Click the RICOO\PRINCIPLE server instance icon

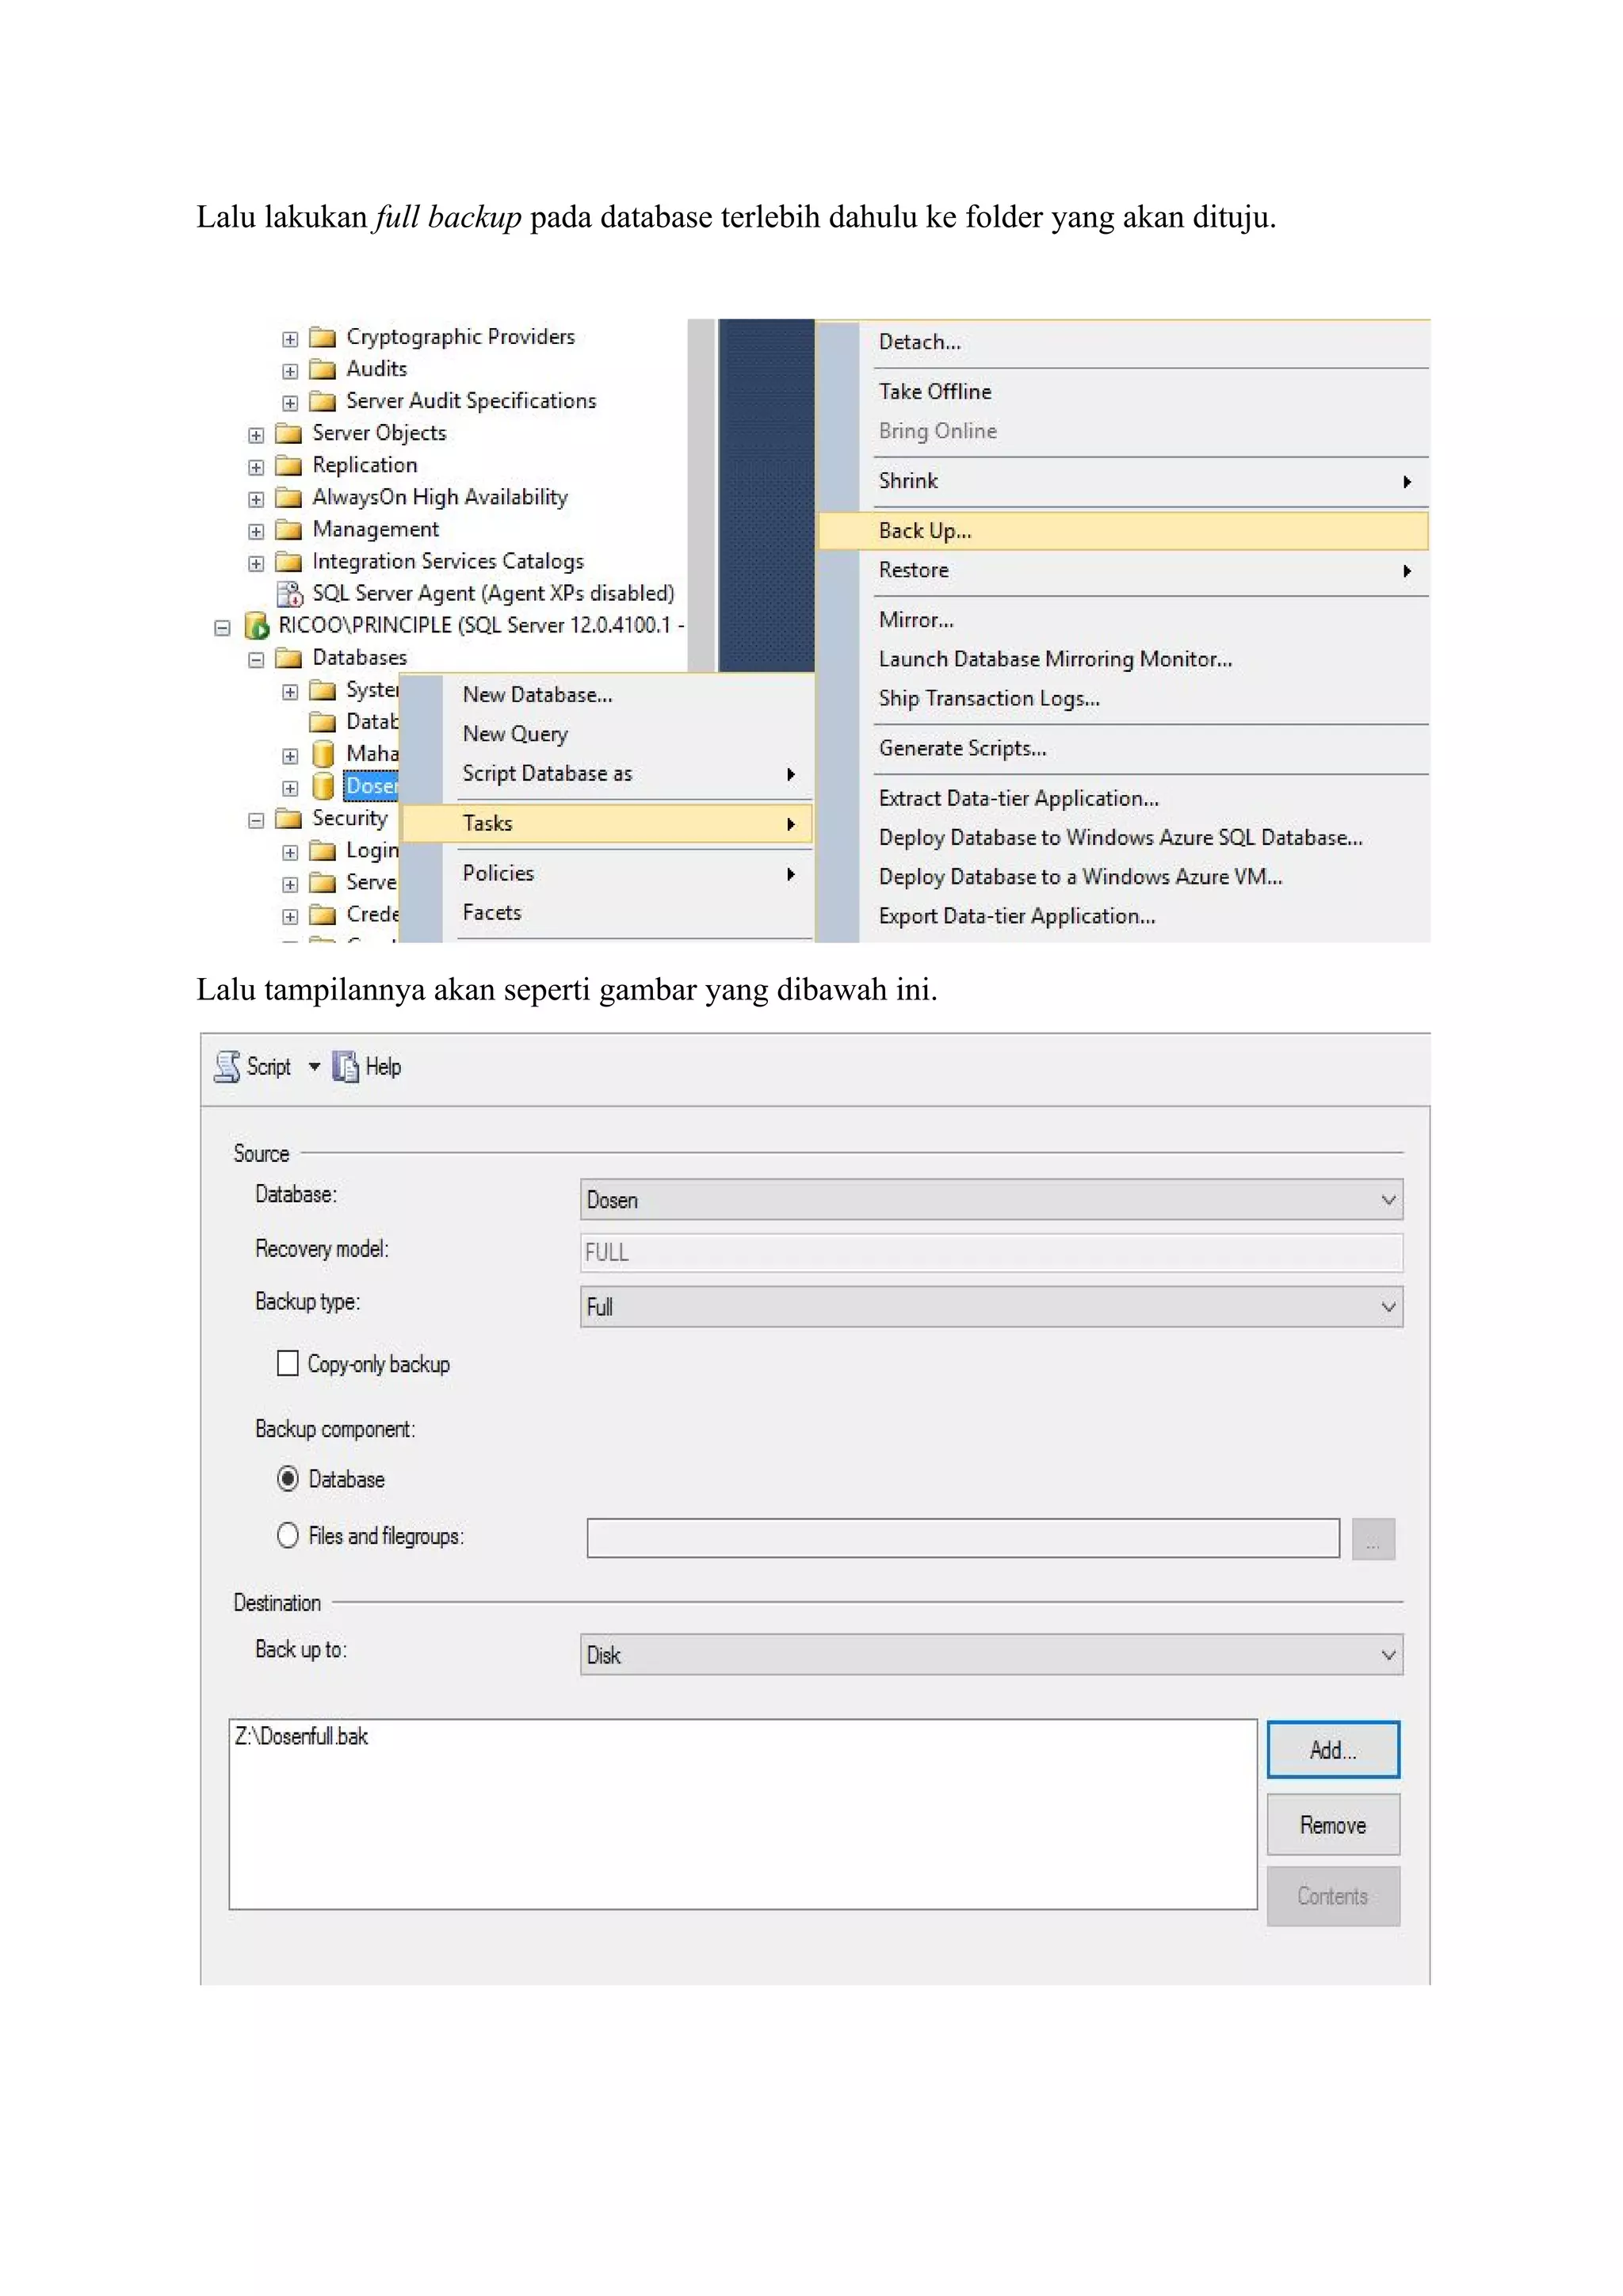[x=257, y=626]
